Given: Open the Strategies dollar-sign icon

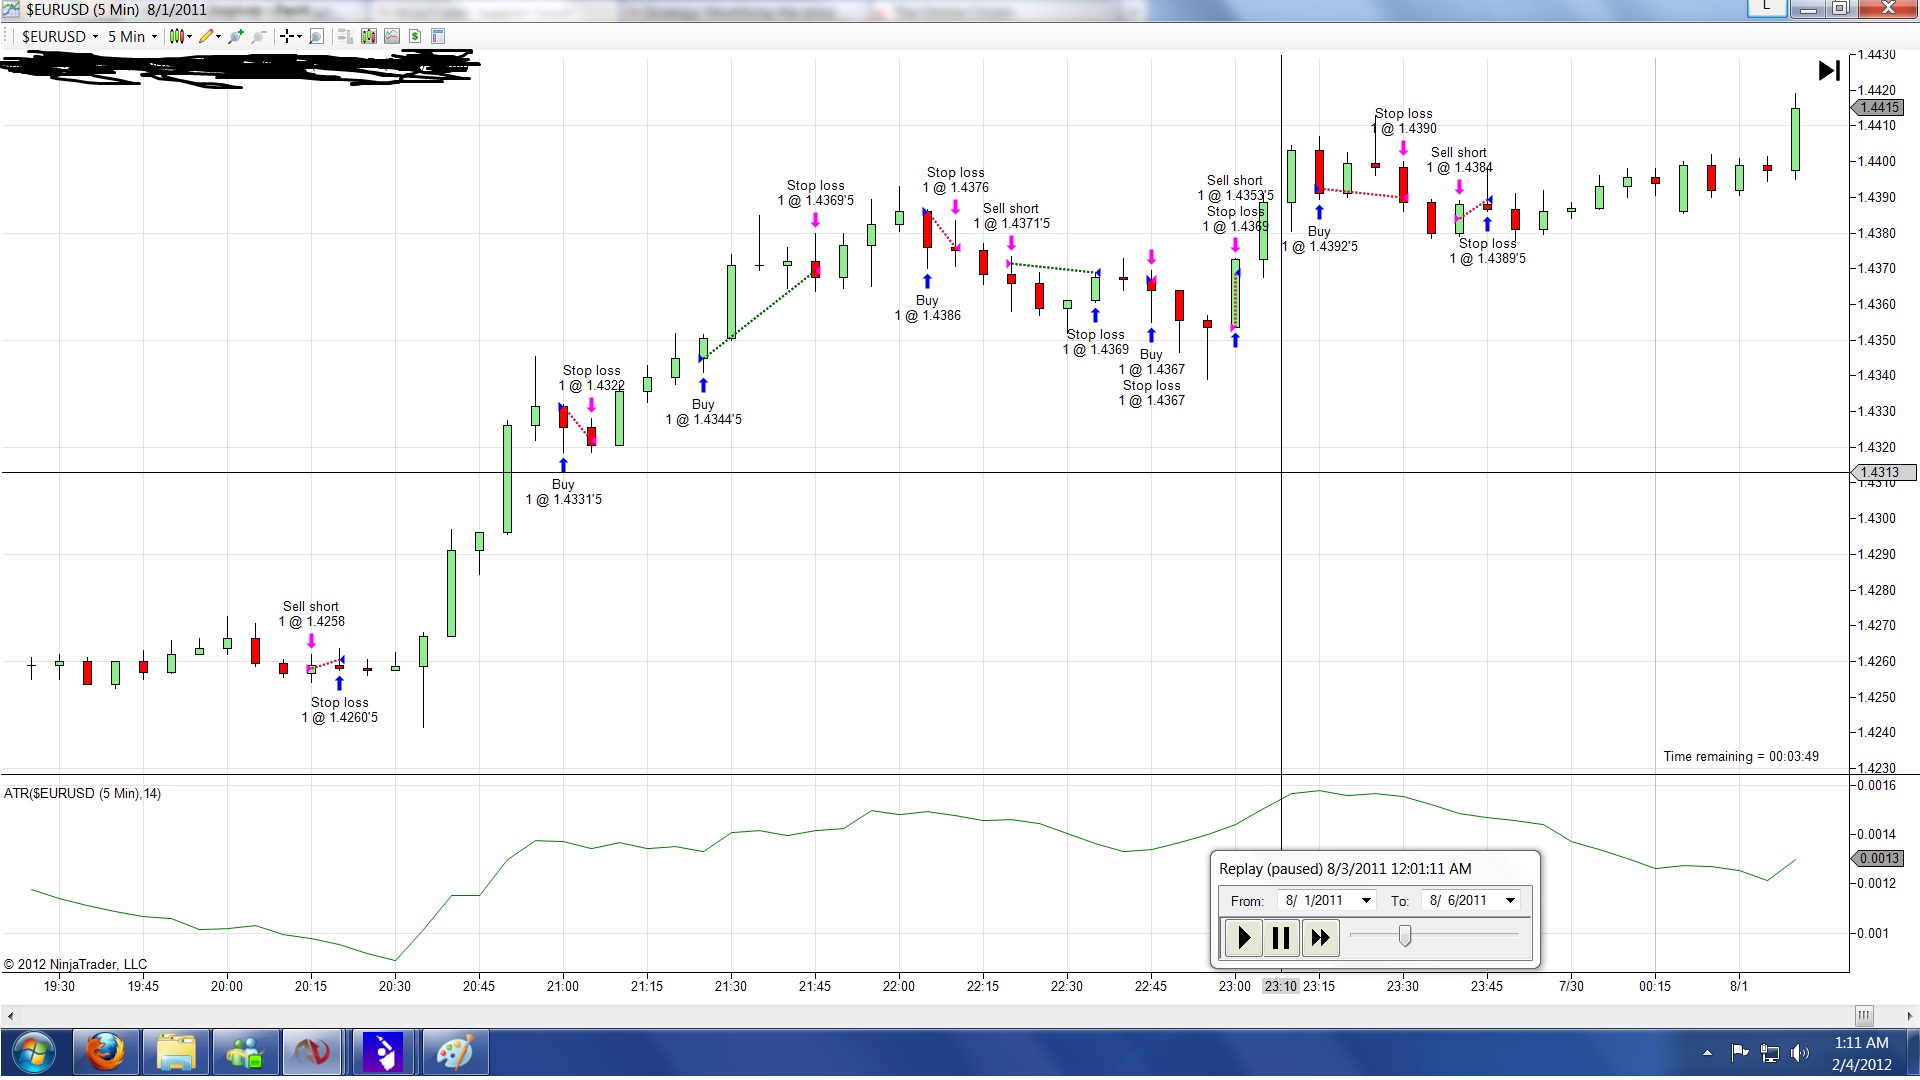Looking at the screenshot, I should (x=415, y=36).
